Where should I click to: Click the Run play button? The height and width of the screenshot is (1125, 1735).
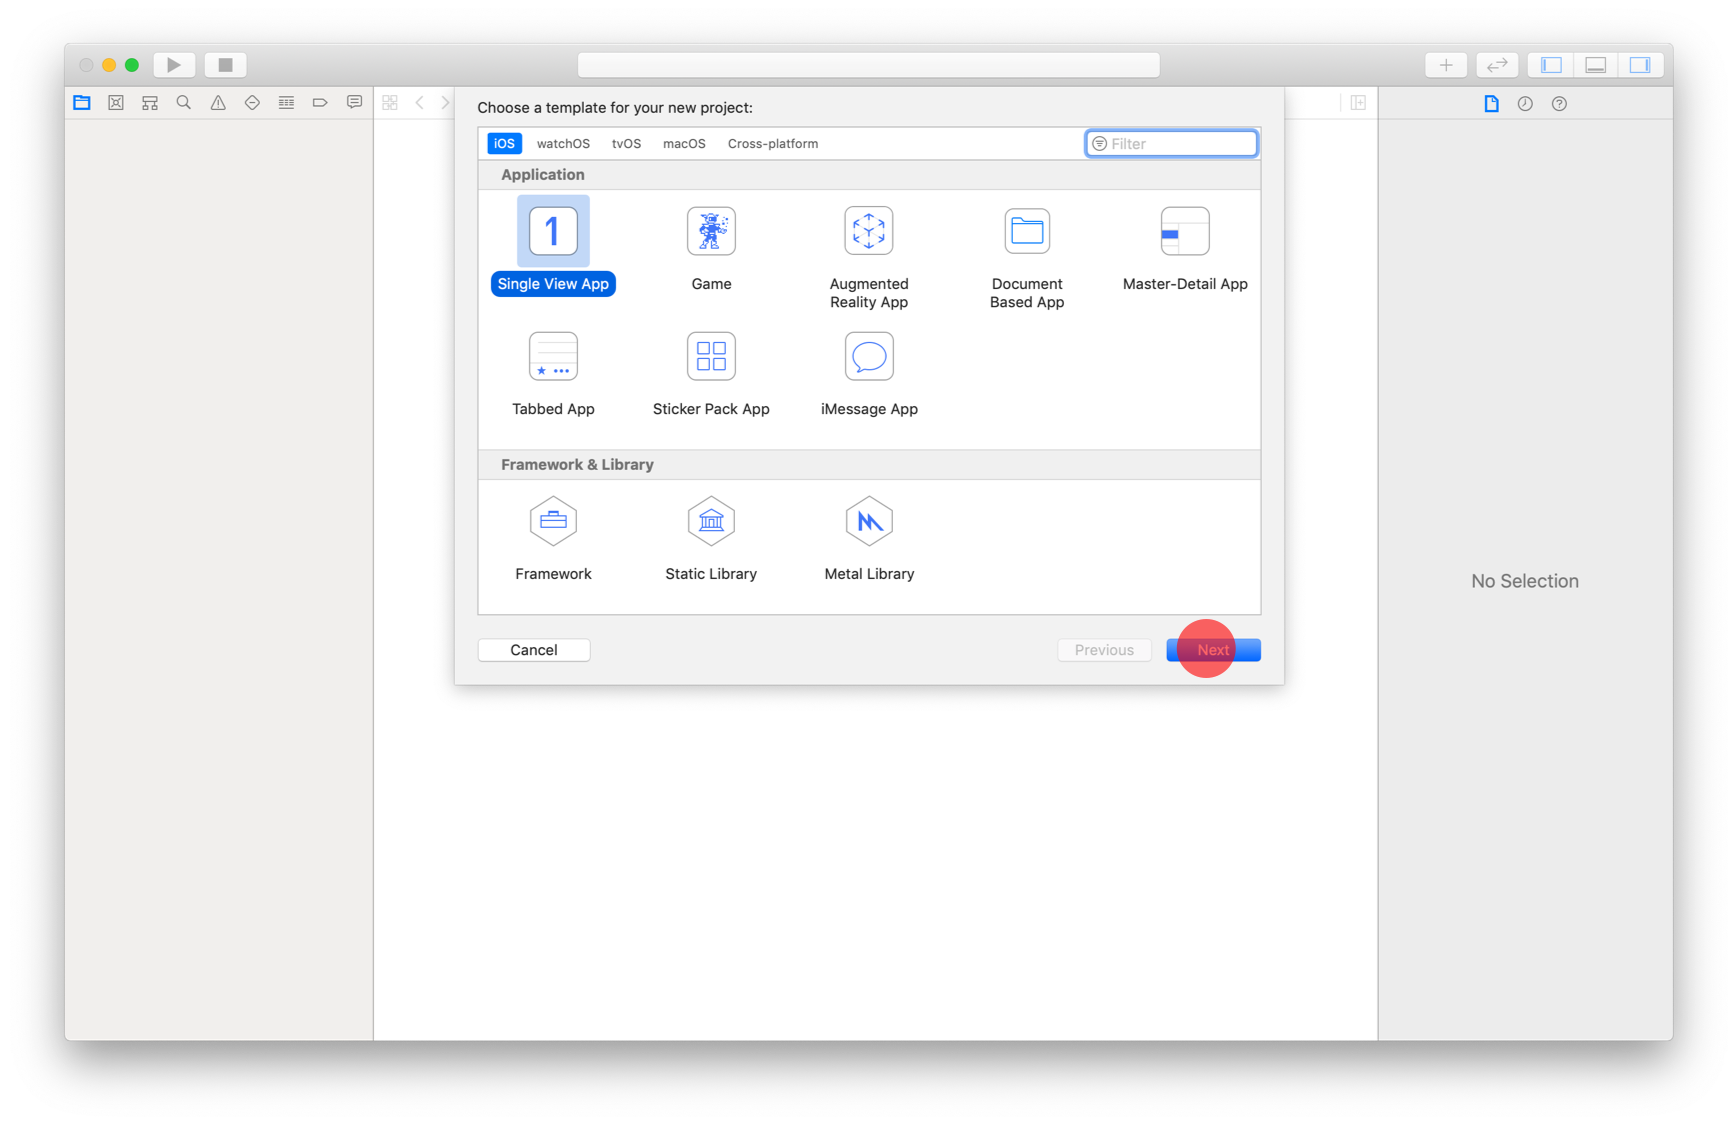coord(174,65)
